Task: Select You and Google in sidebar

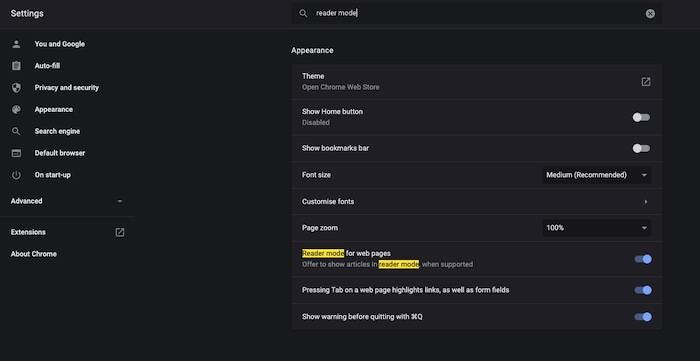Action: pos(59,44)
